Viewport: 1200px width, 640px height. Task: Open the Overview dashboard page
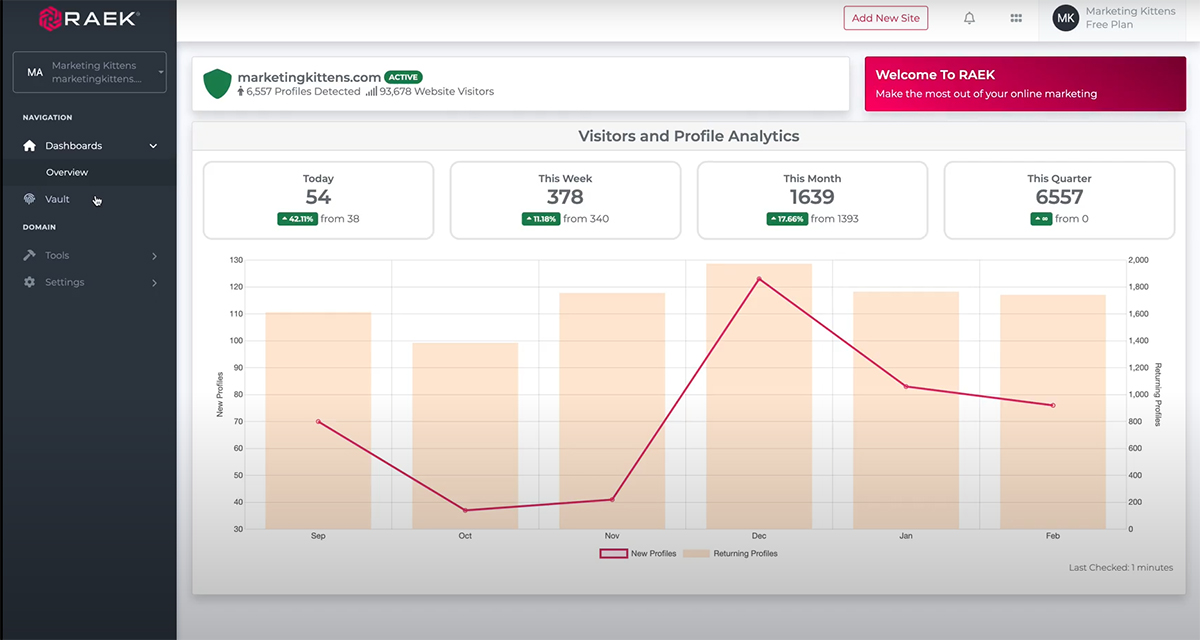[x=67, y=172]
